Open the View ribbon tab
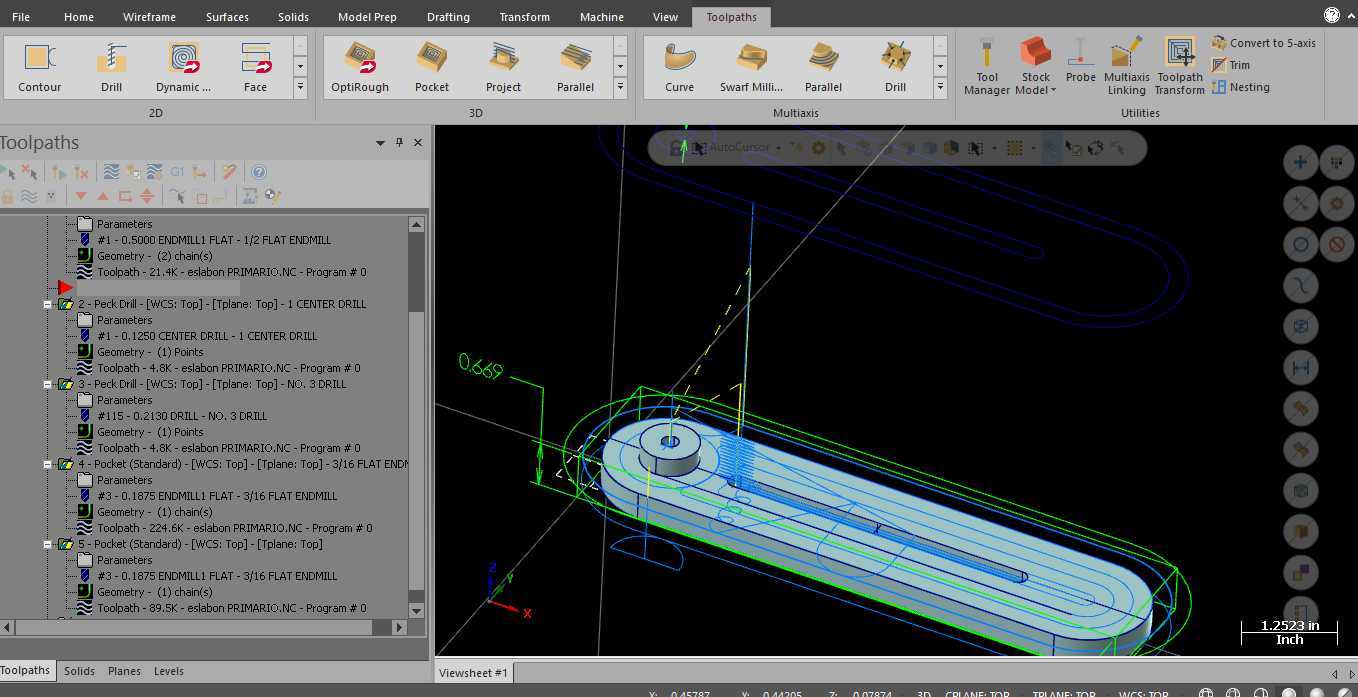 (665, 17)
